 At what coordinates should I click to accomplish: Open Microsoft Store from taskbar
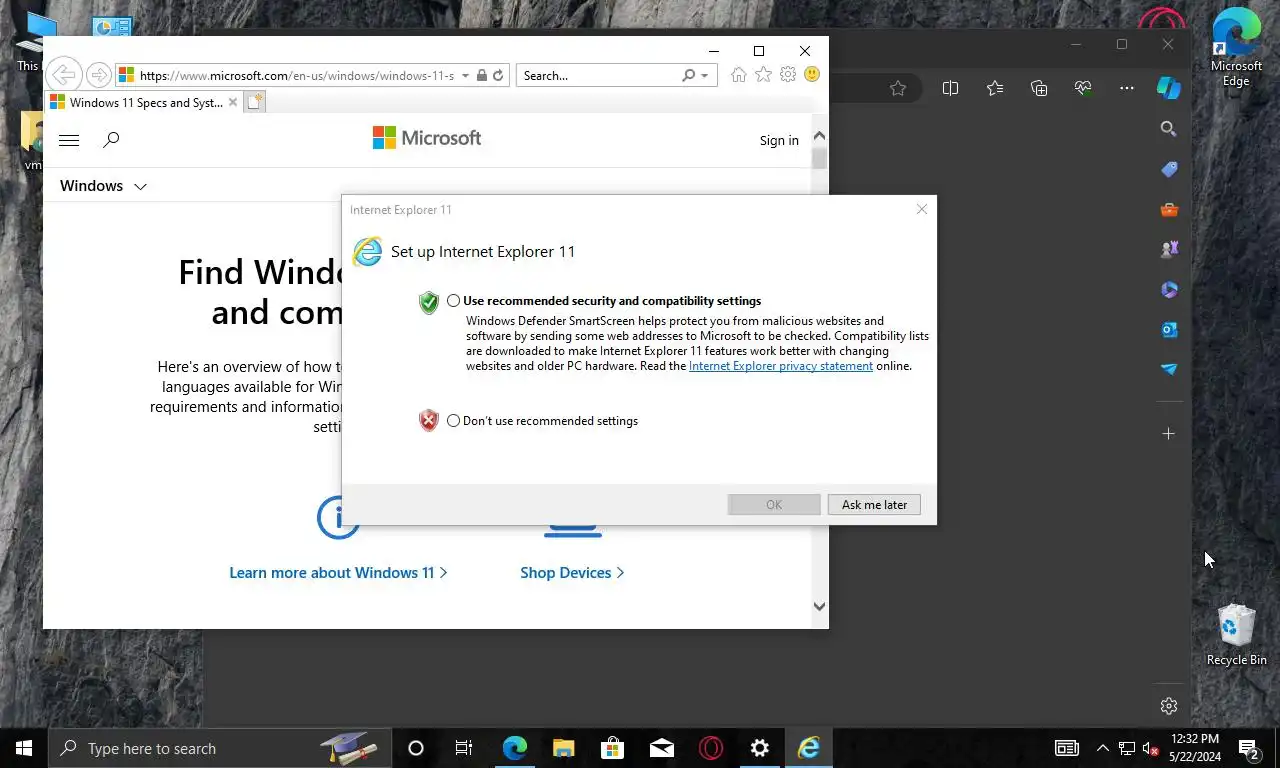(612, 748)
